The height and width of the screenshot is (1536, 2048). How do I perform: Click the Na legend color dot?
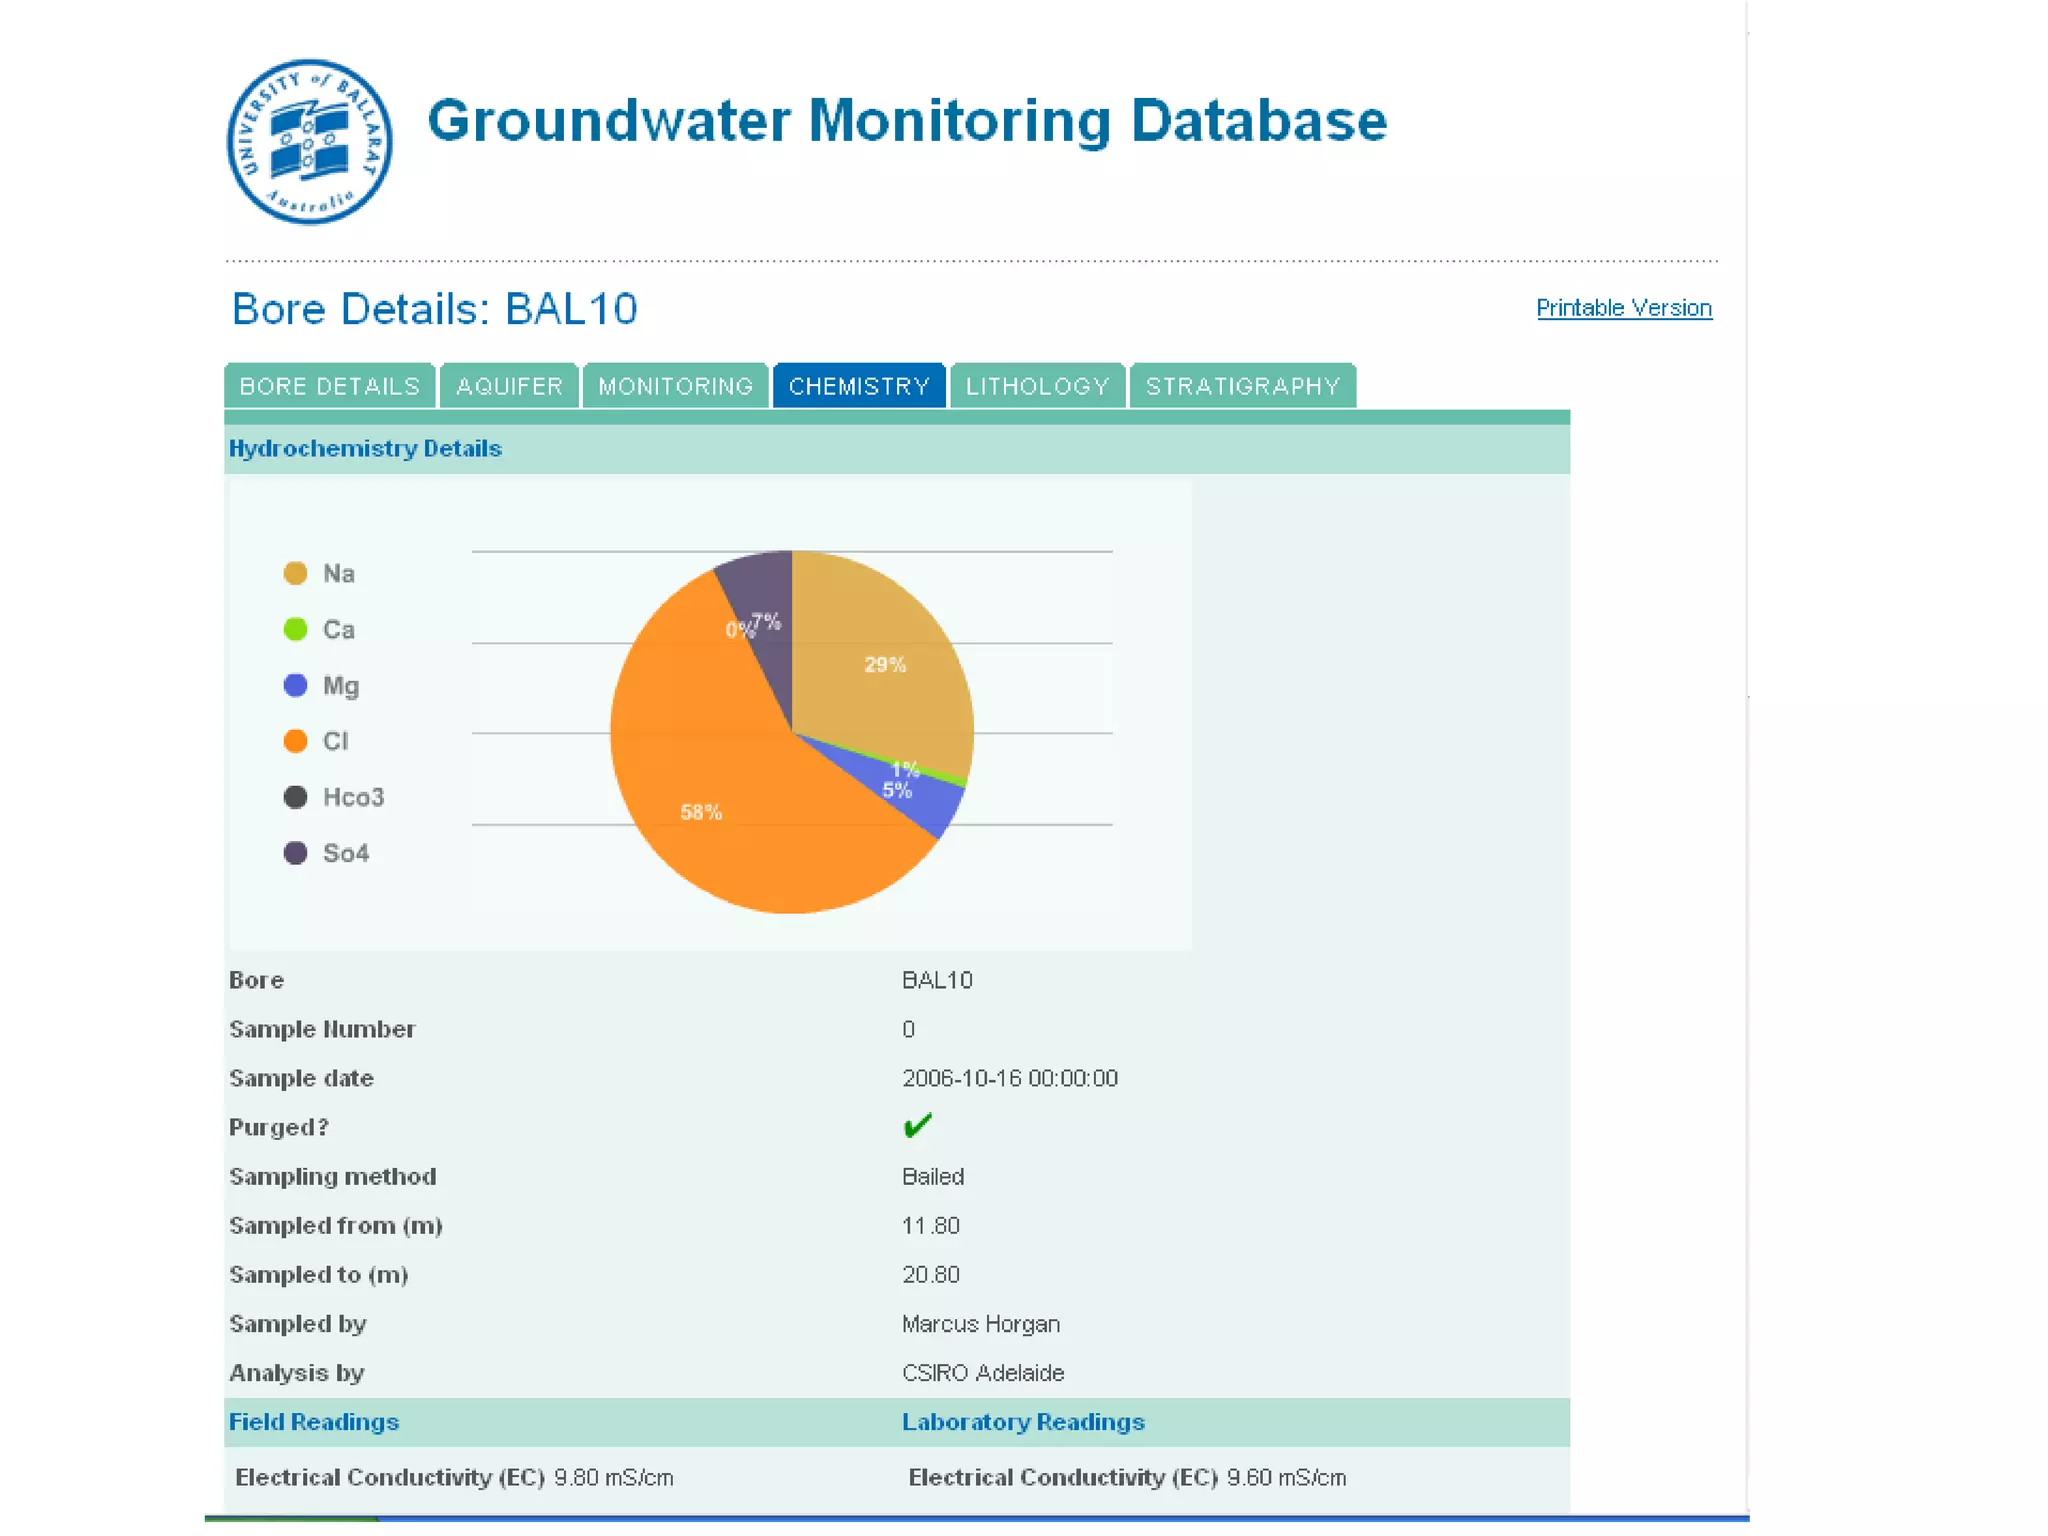coord(295,573)
